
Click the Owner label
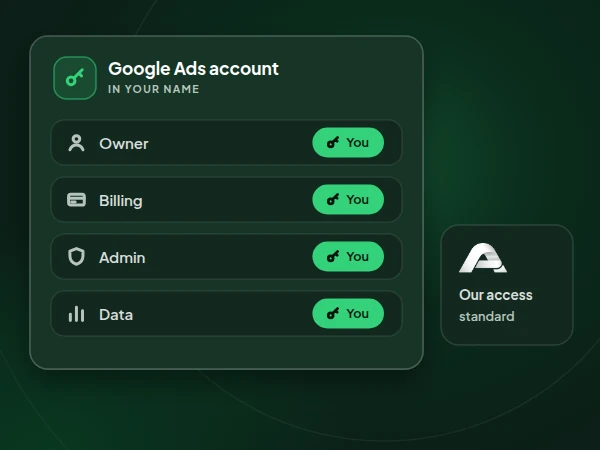click(x=124, y=144)
